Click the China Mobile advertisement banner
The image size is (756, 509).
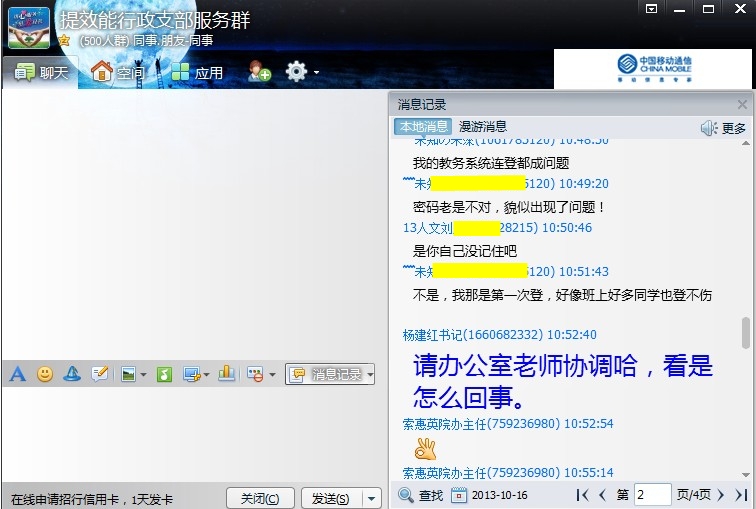tap(653, 68)
